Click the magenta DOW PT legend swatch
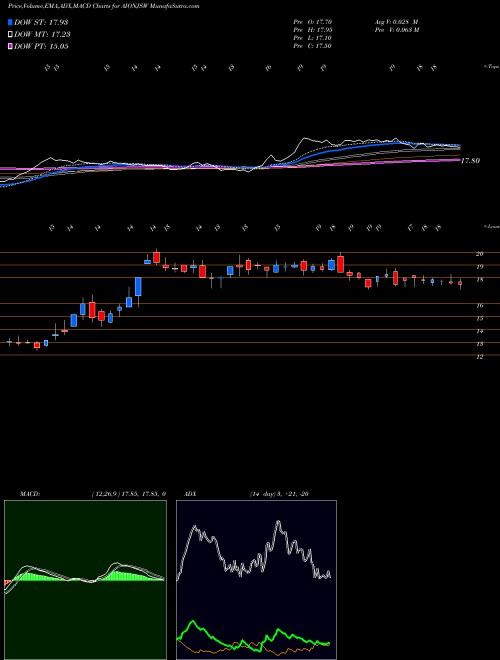The width and height of the screenshot is (500, 660). pyautogui.click(x=10, y=46)
